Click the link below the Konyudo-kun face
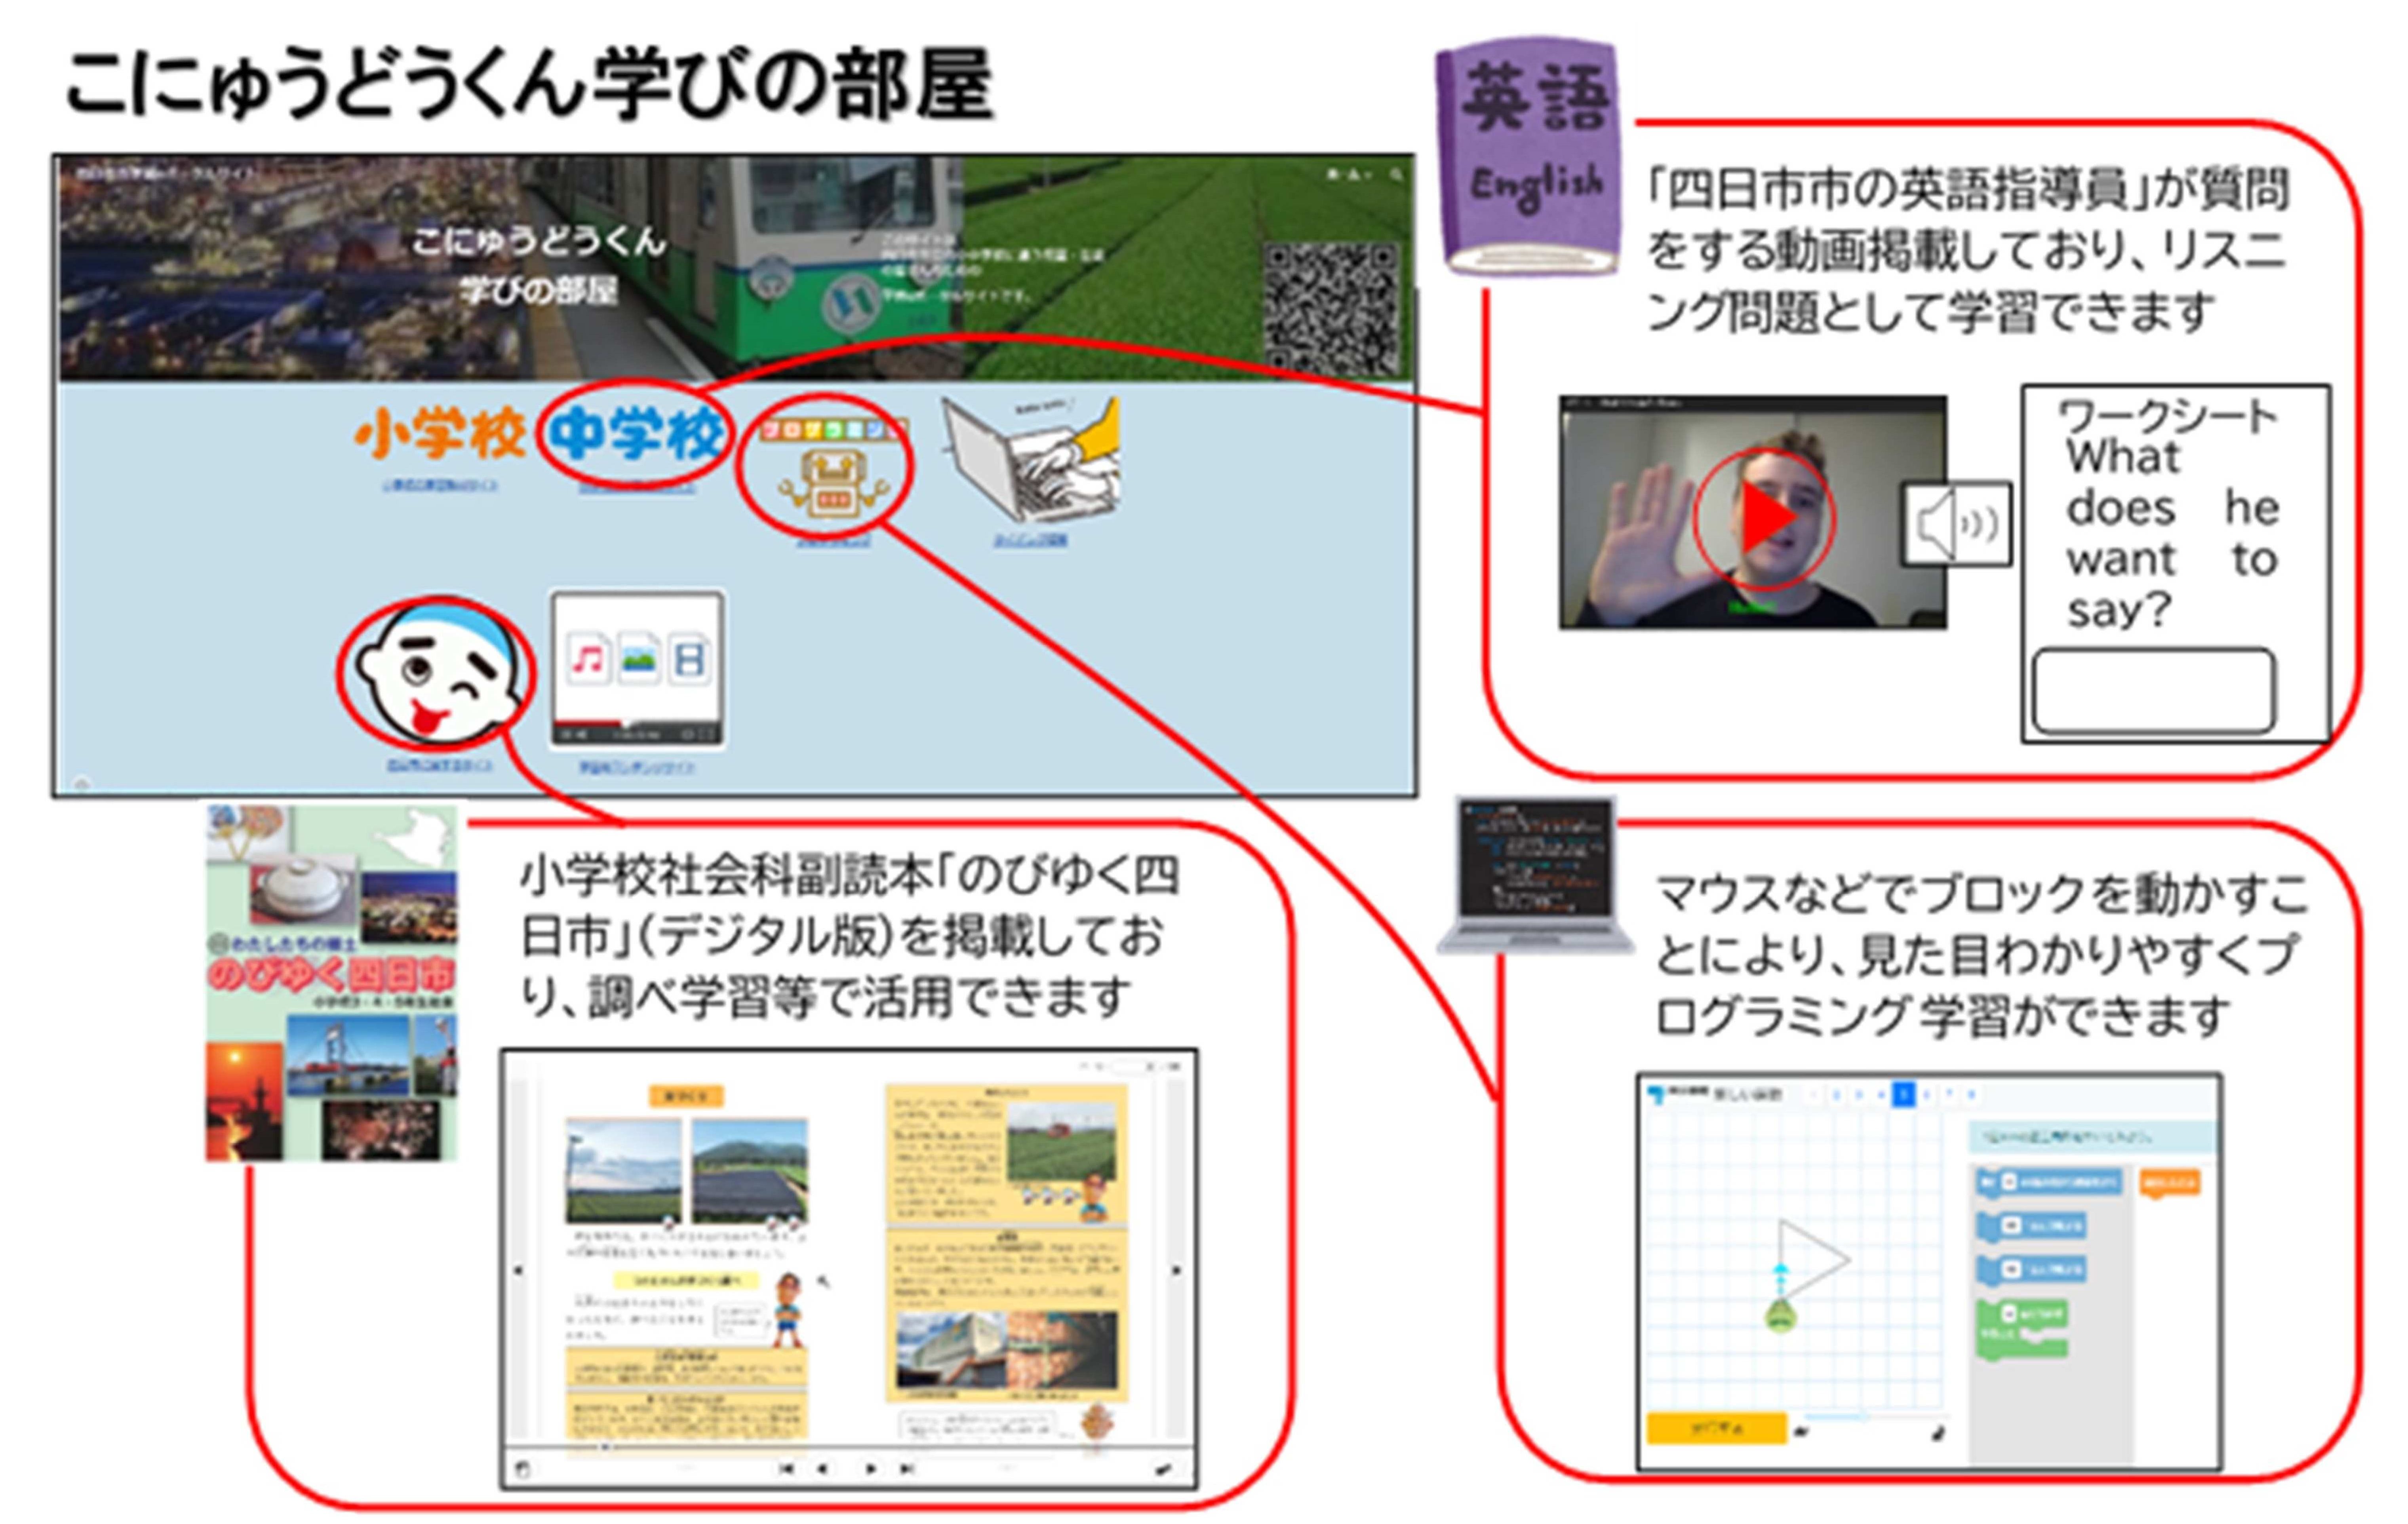2408x1524 pixels. coord(440,765)
